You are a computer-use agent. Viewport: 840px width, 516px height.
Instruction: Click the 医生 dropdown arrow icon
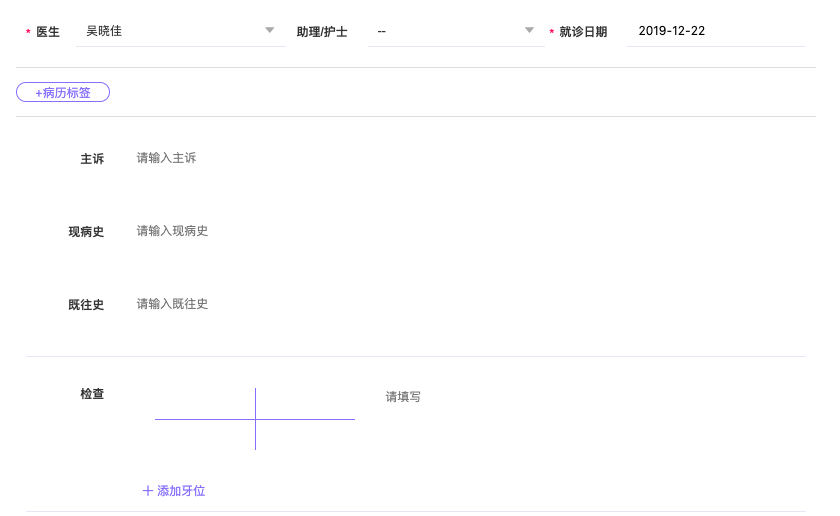270,31
